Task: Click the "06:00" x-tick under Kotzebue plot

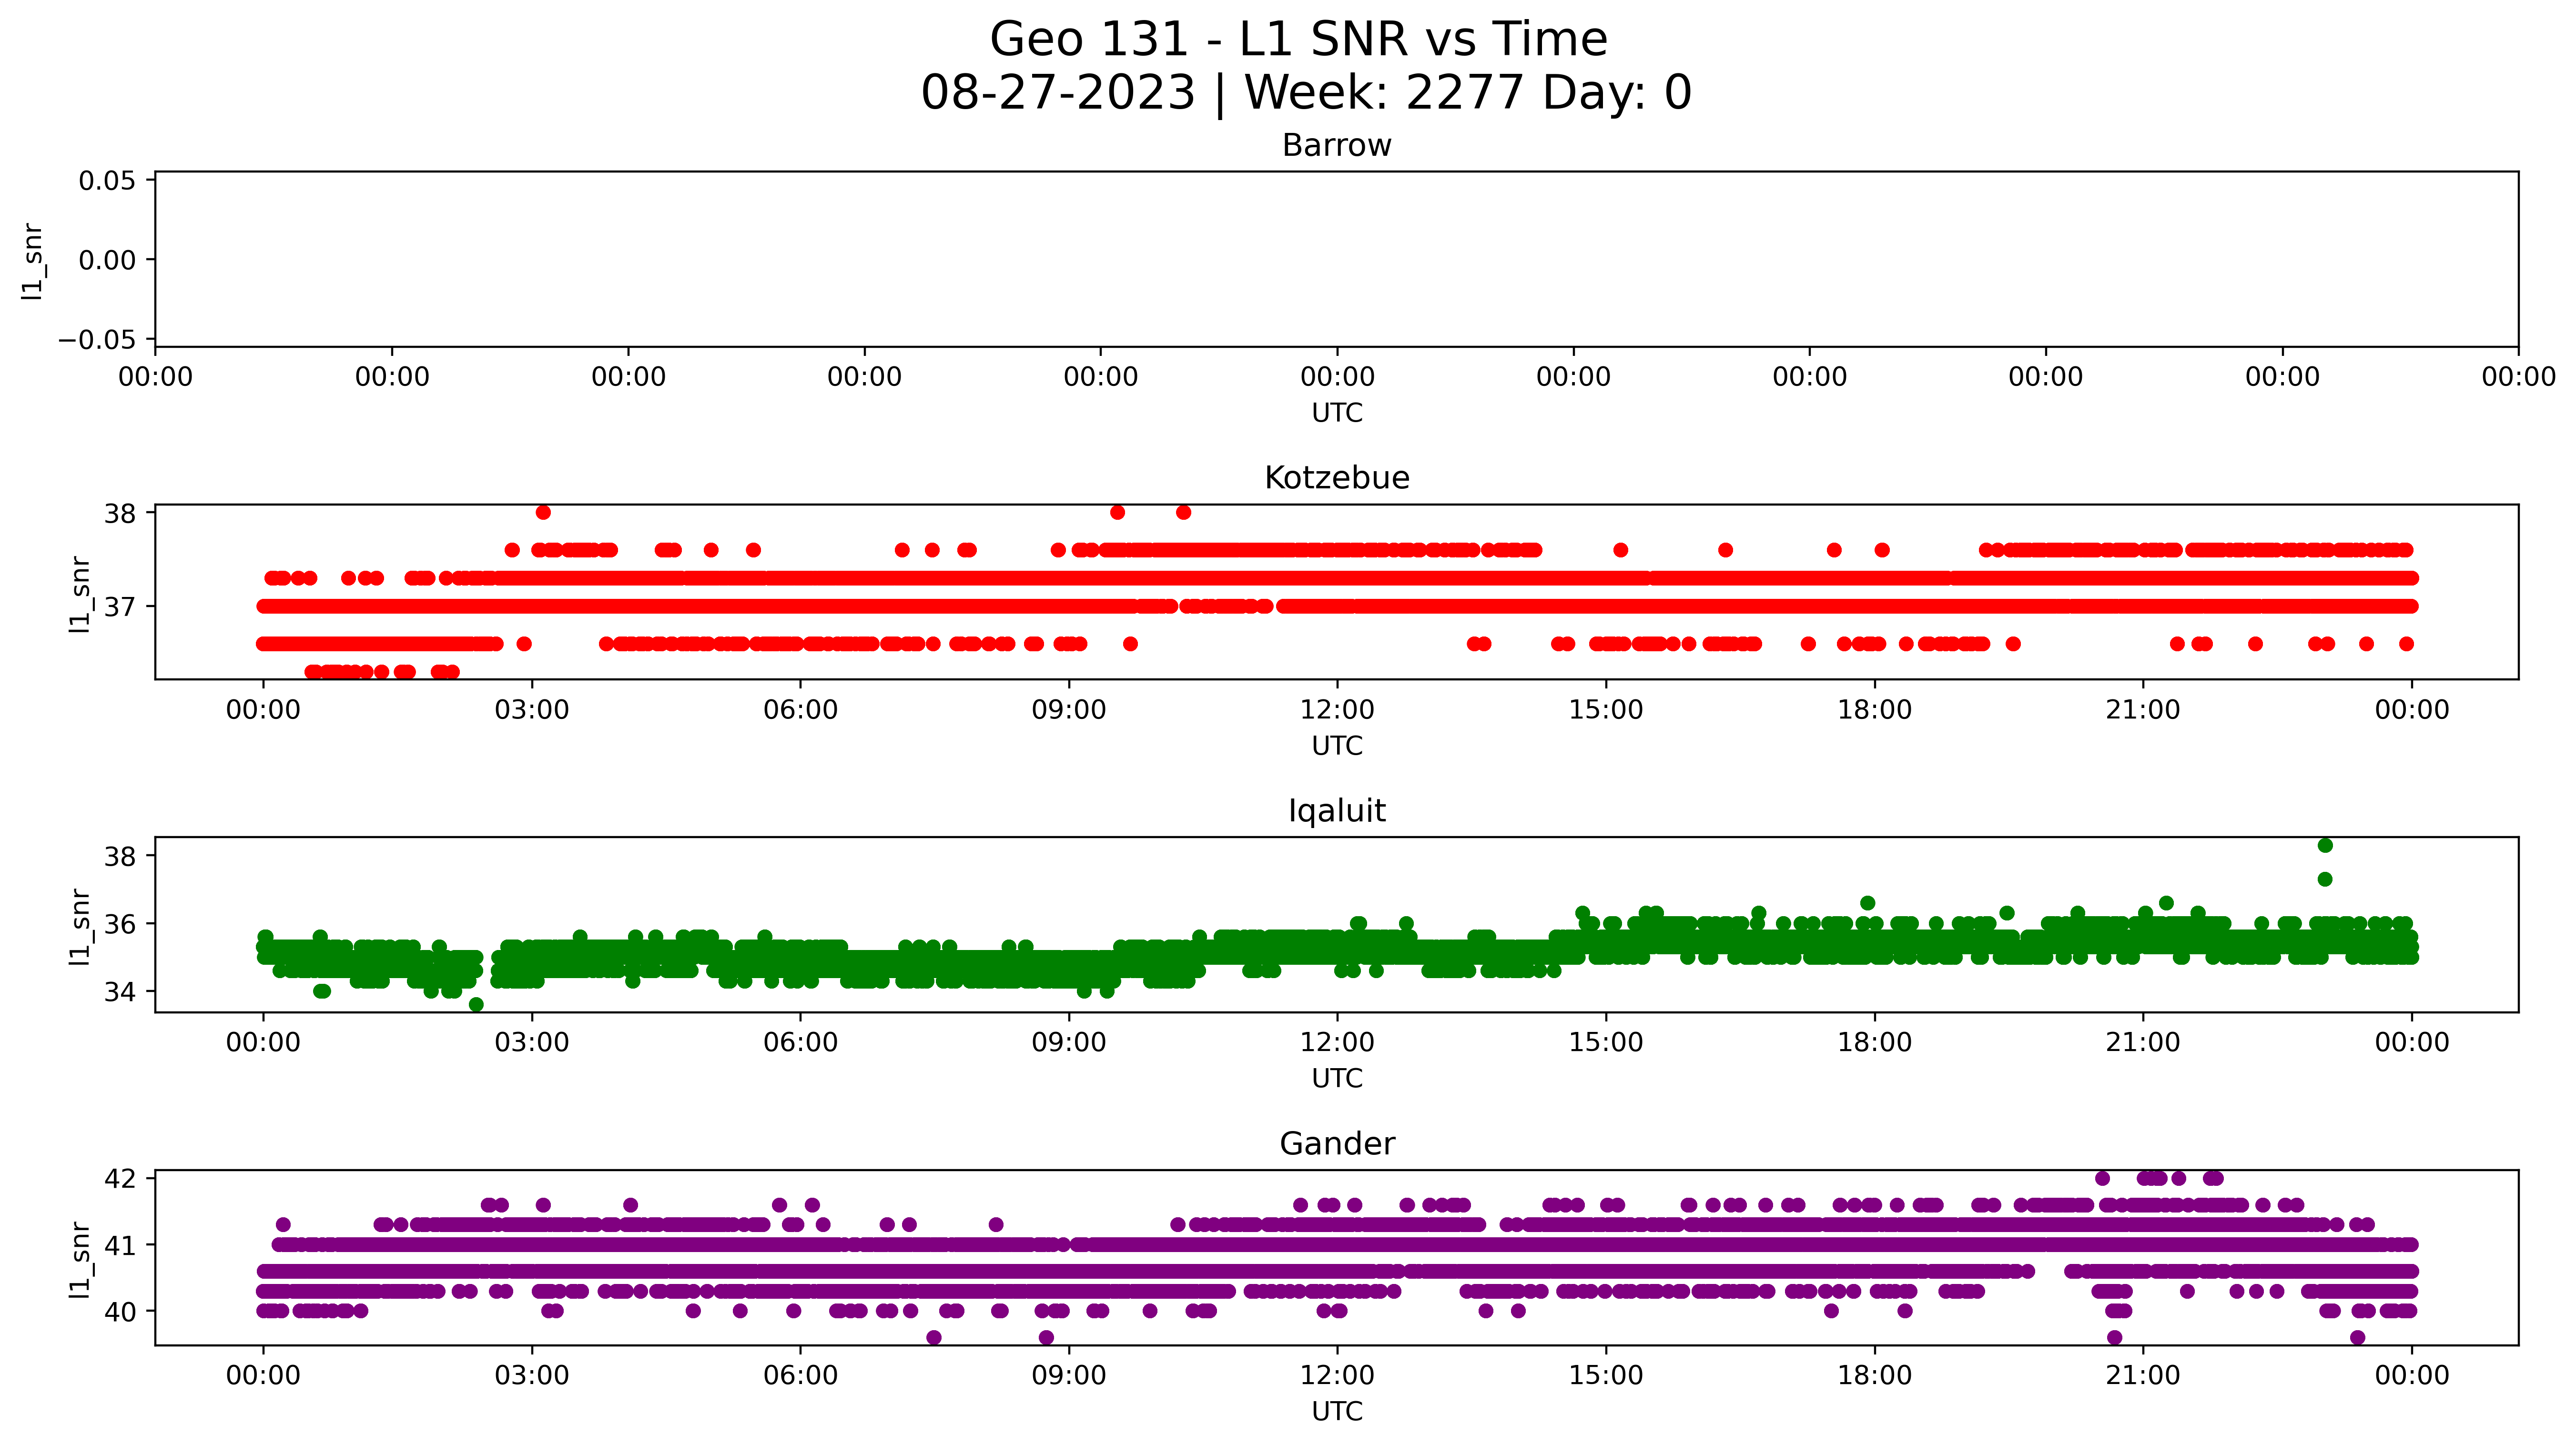Action: [801, 710]
